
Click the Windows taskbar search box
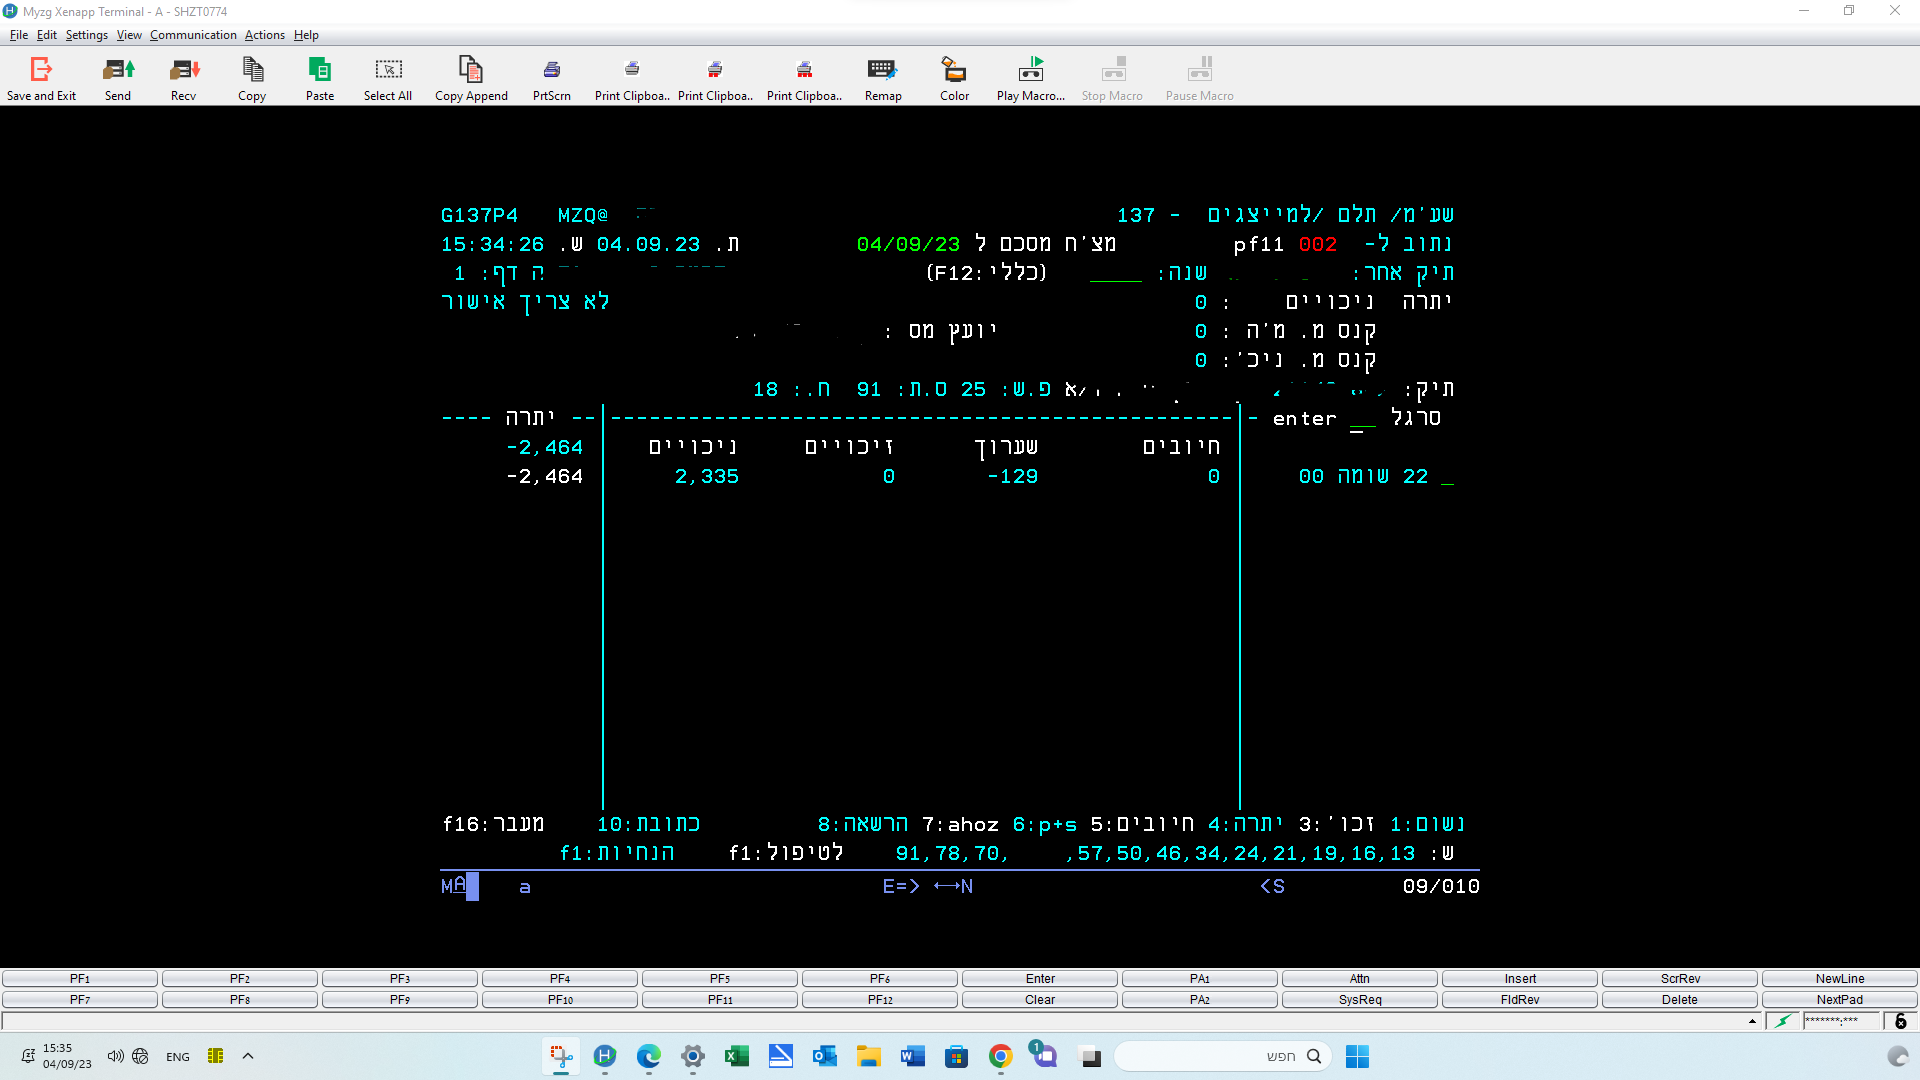pos(1222,1056)
